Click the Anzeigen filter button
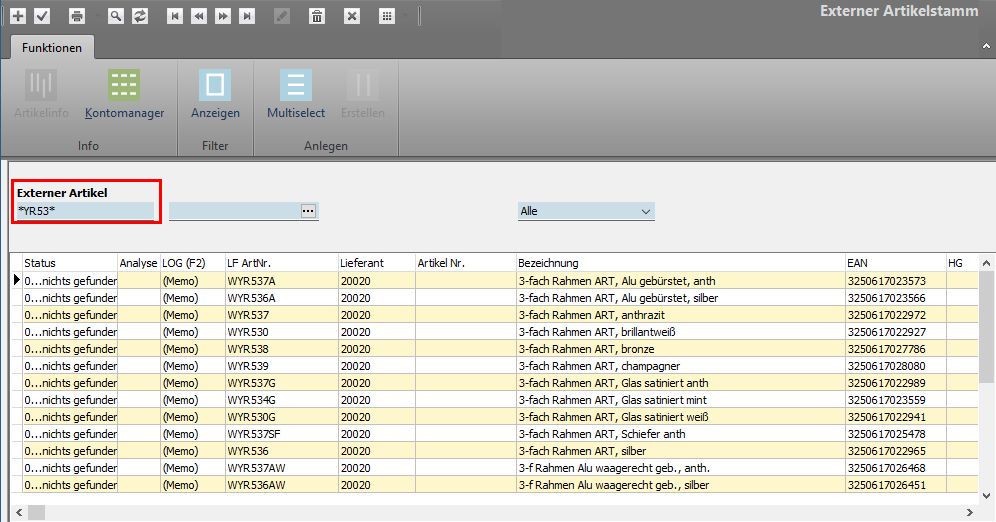This screenshot has width=996, height=522. click(x=215, y=95)
